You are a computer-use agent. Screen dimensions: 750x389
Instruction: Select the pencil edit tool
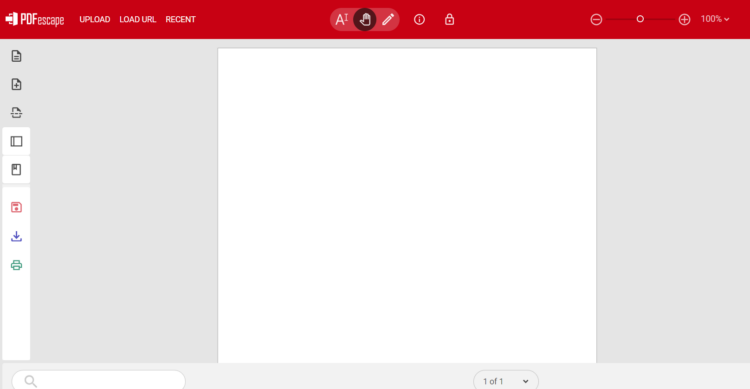click(x=388, y=20)
